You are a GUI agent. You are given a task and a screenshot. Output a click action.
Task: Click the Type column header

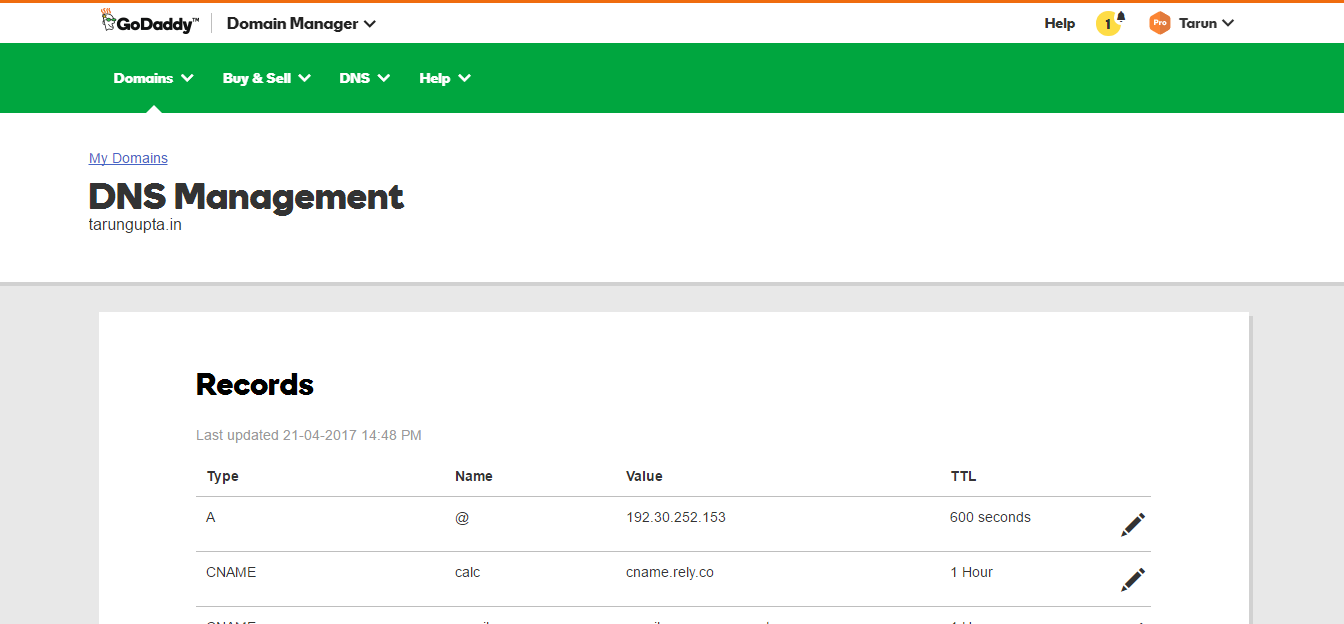(x=222, y=476)
